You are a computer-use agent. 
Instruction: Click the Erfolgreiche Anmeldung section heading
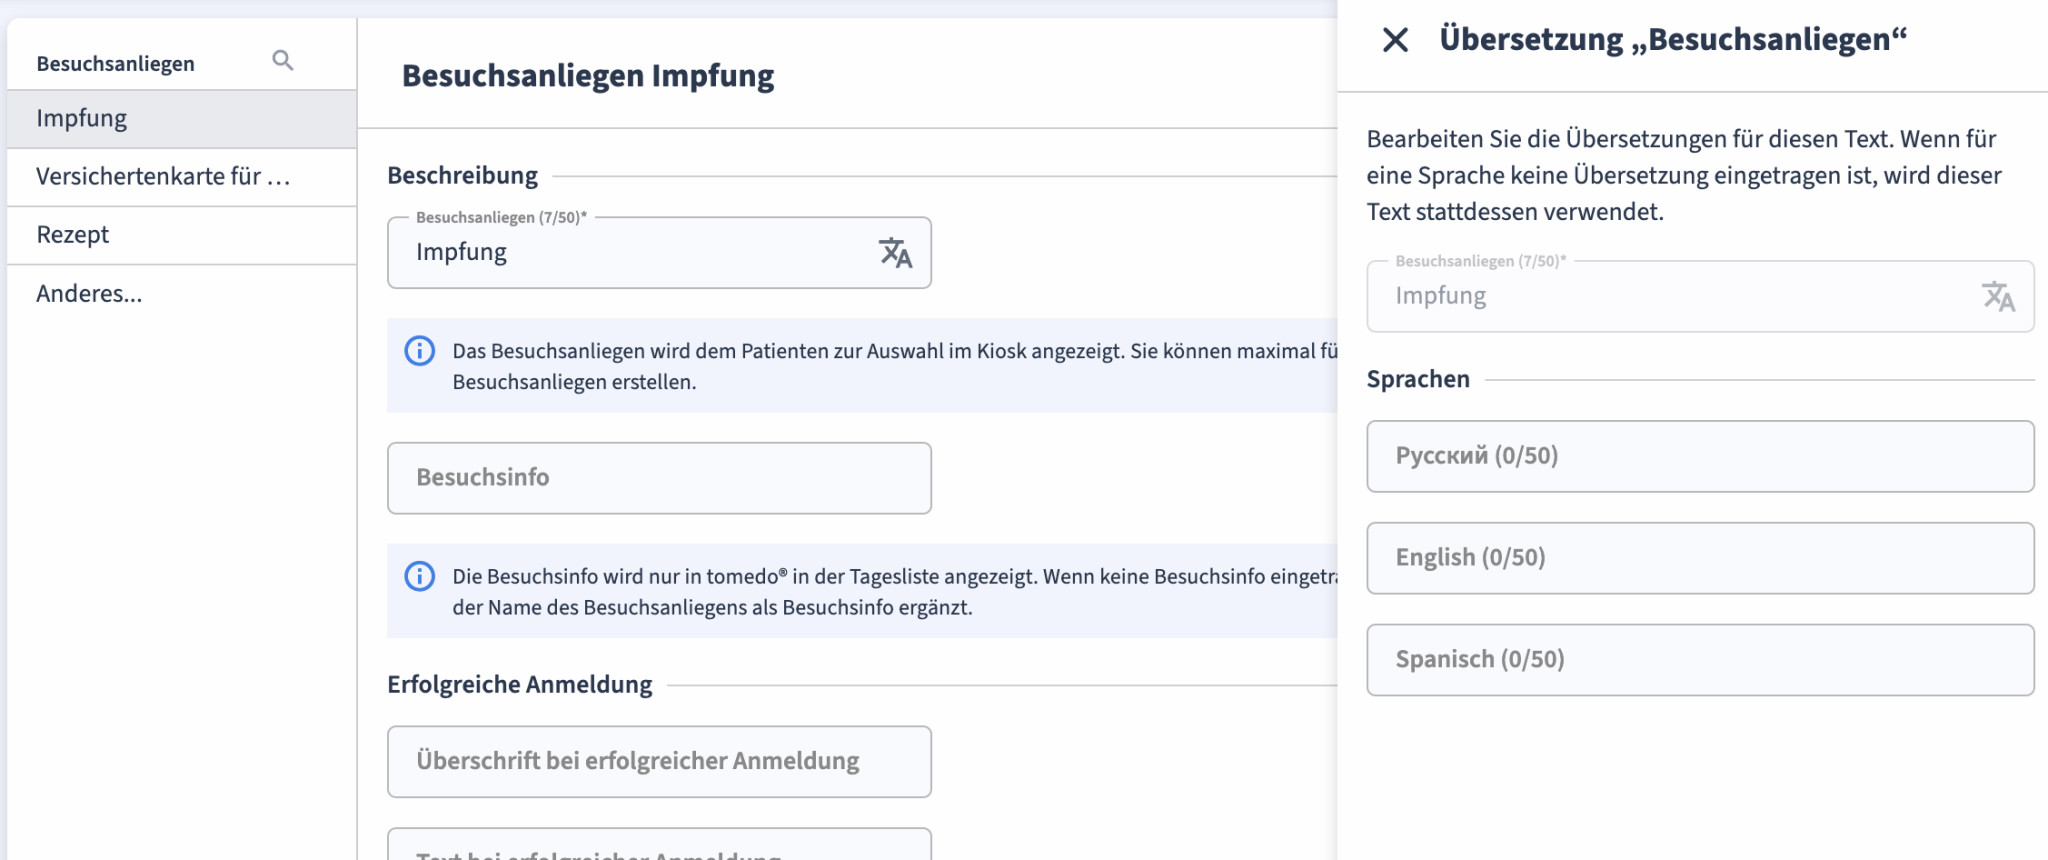(x=519, y=685)
